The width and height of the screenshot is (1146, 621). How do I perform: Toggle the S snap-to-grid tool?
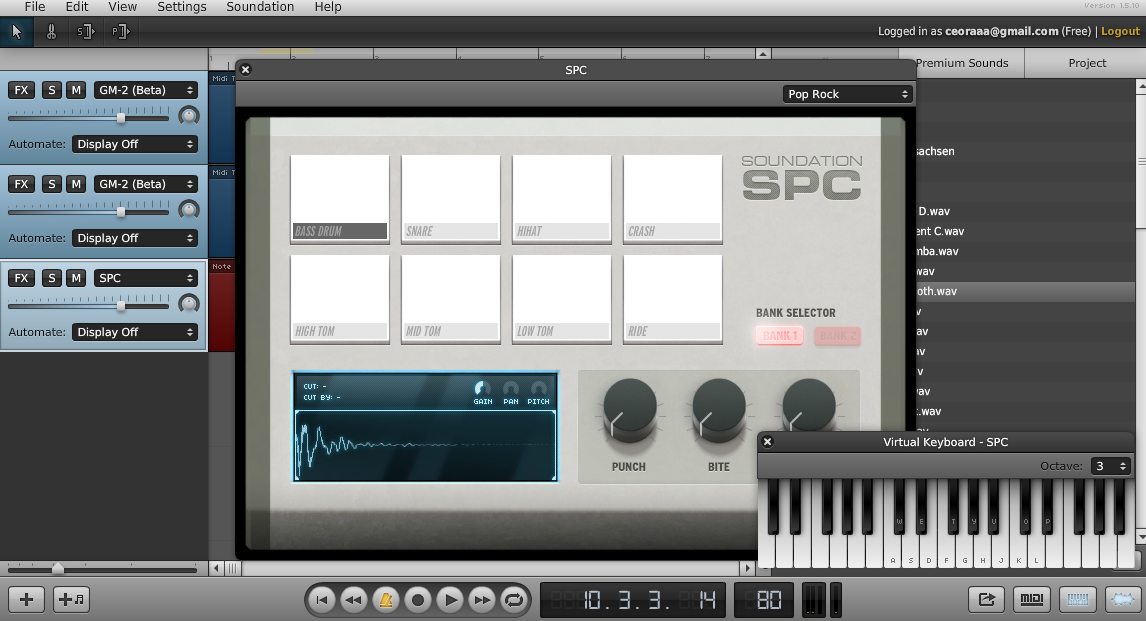[86, 31]
